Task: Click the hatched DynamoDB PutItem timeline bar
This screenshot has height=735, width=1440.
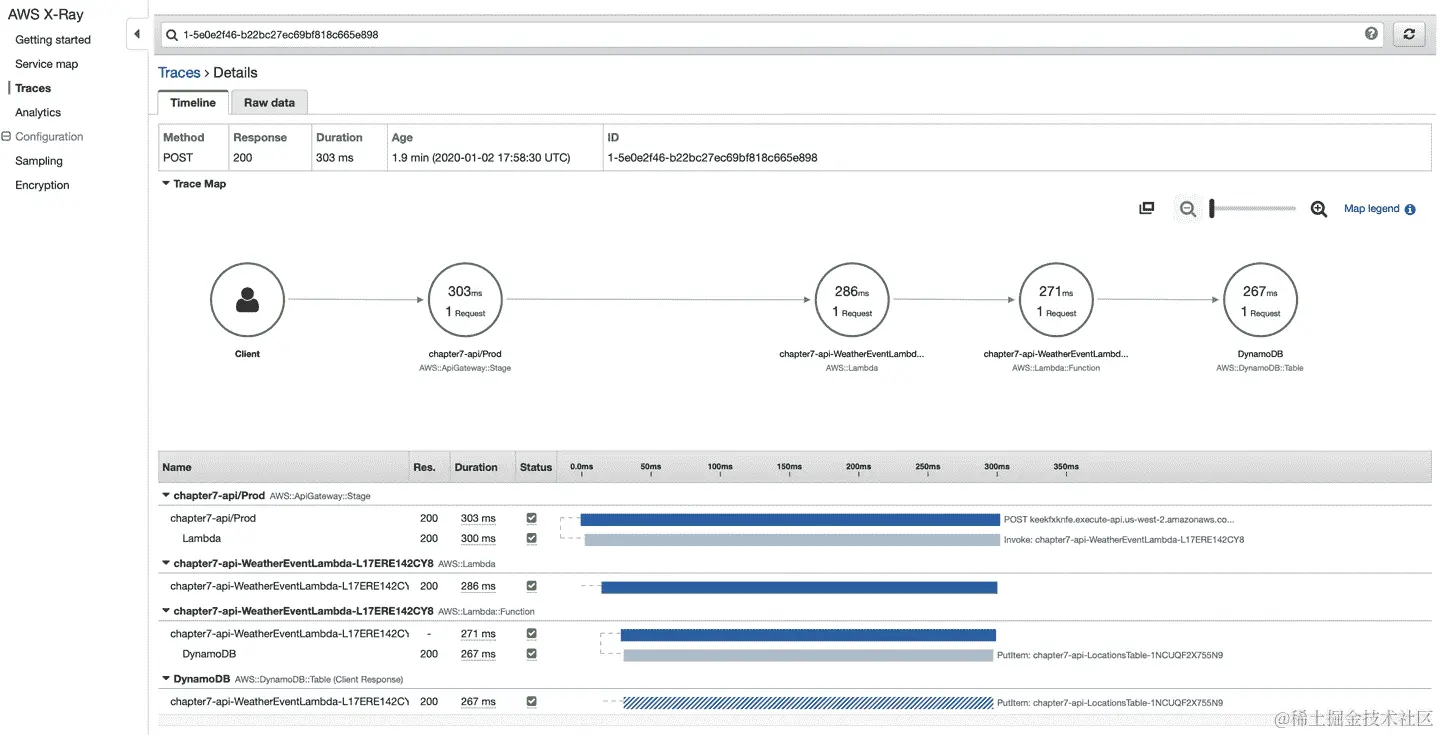Action: pyautogui.click(x=808, y=703)
